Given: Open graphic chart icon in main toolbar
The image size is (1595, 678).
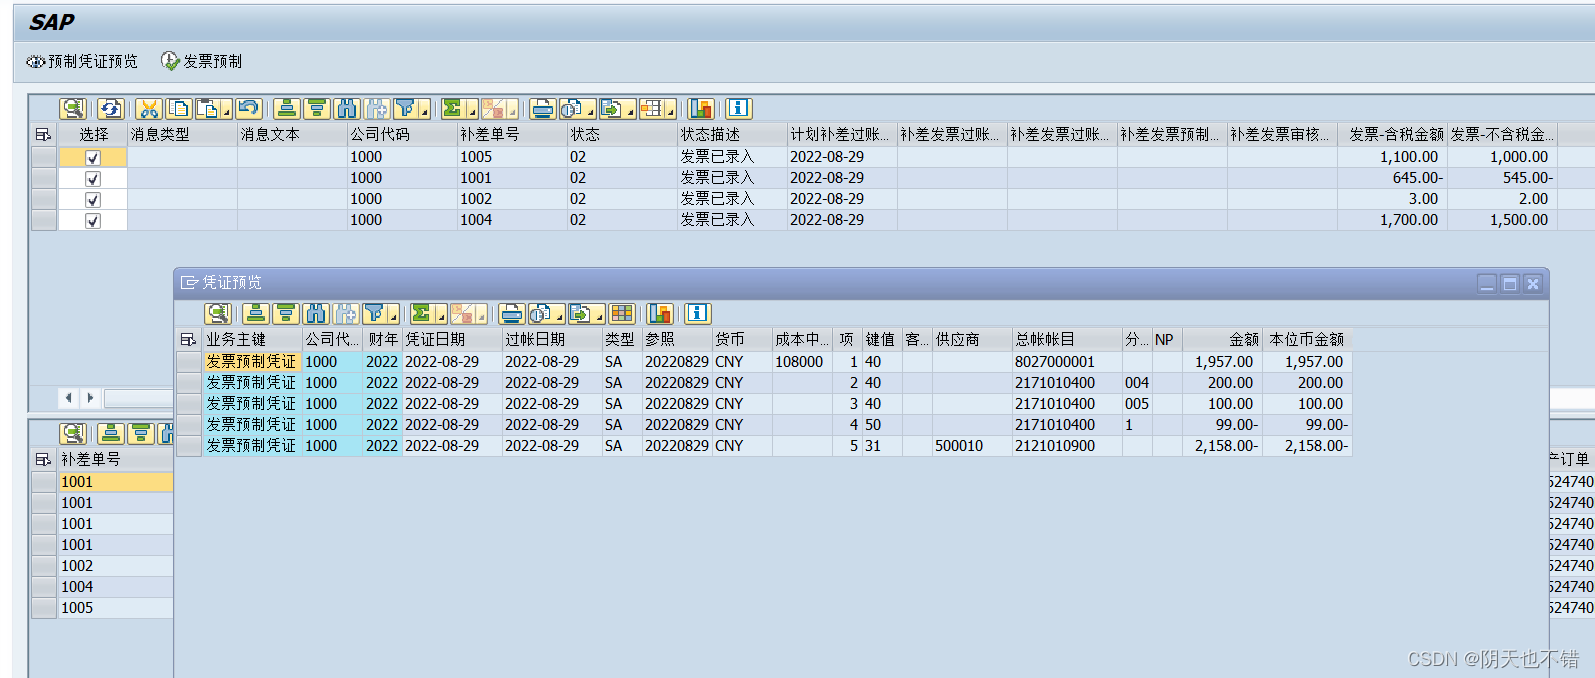Looking at the screenshot, I should [x=701, y=108].
